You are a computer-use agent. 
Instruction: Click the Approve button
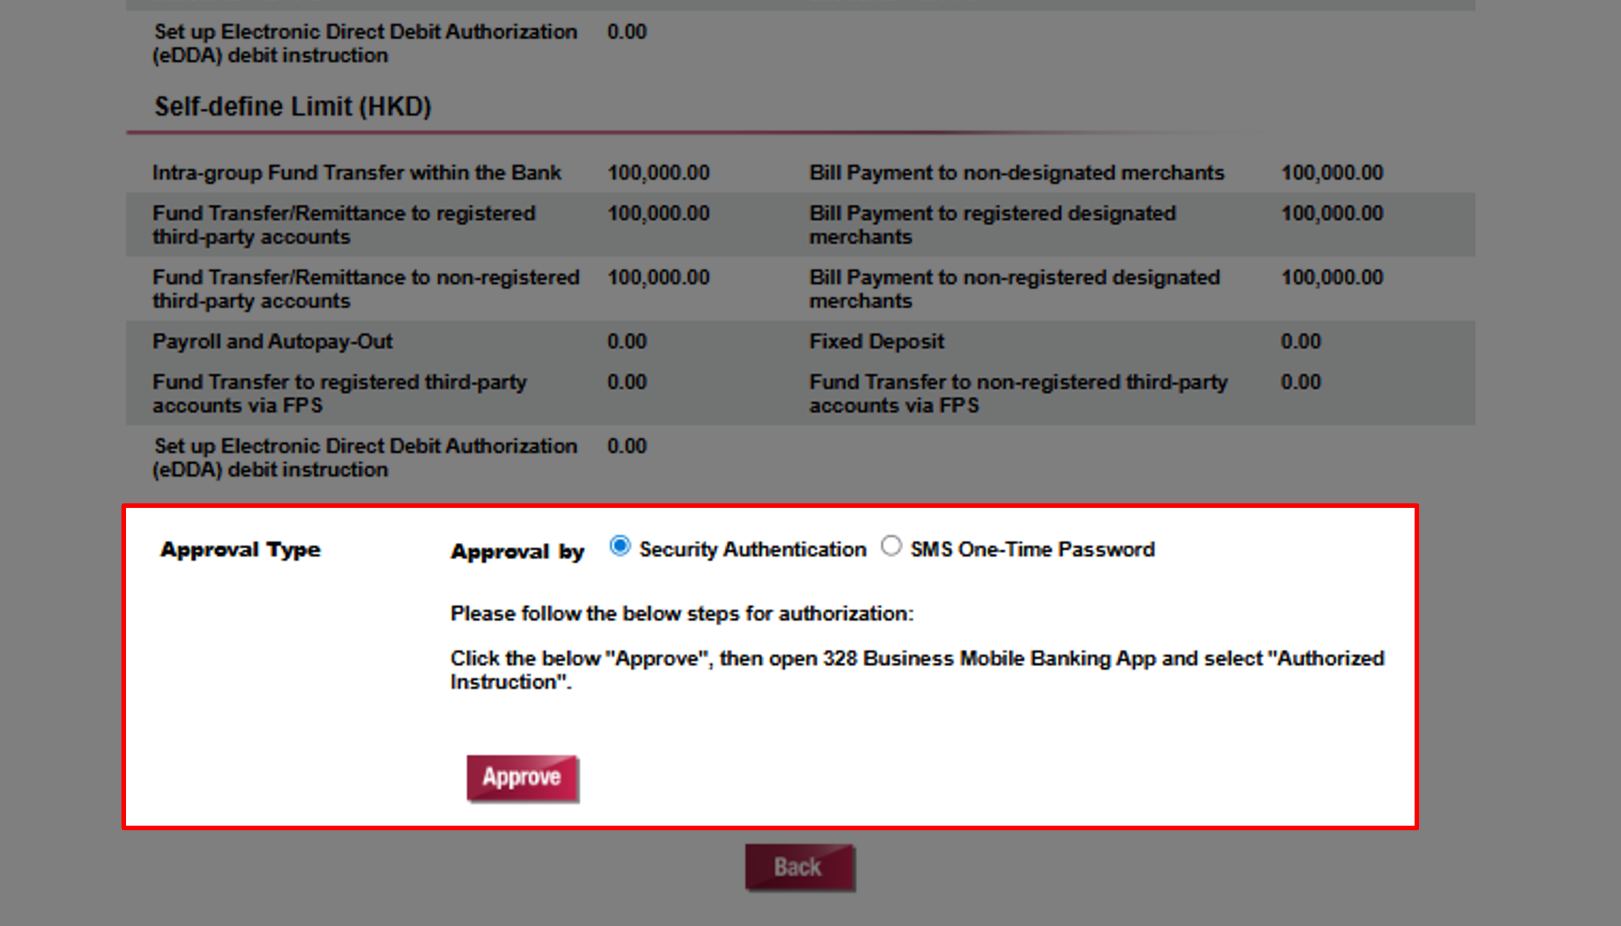521,777
